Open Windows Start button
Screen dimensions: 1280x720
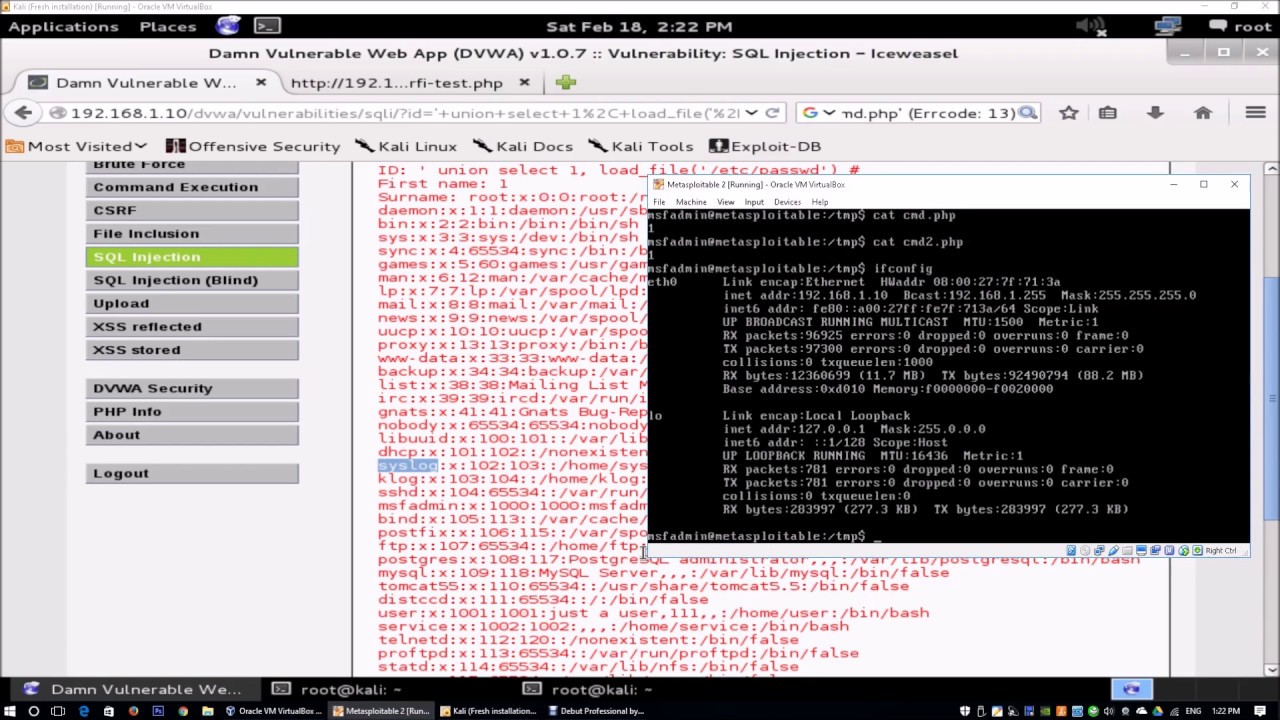(x=10, y=711)
